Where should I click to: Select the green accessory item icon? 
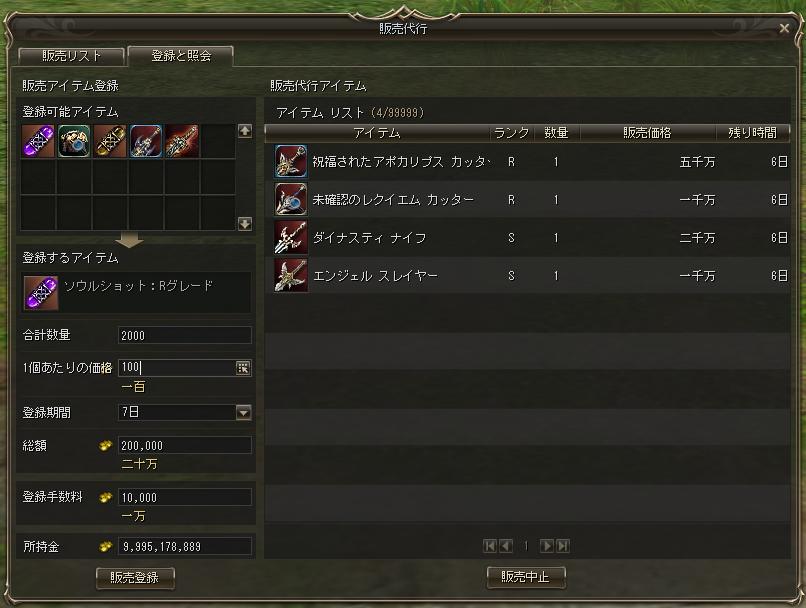(x=74, y=141)
